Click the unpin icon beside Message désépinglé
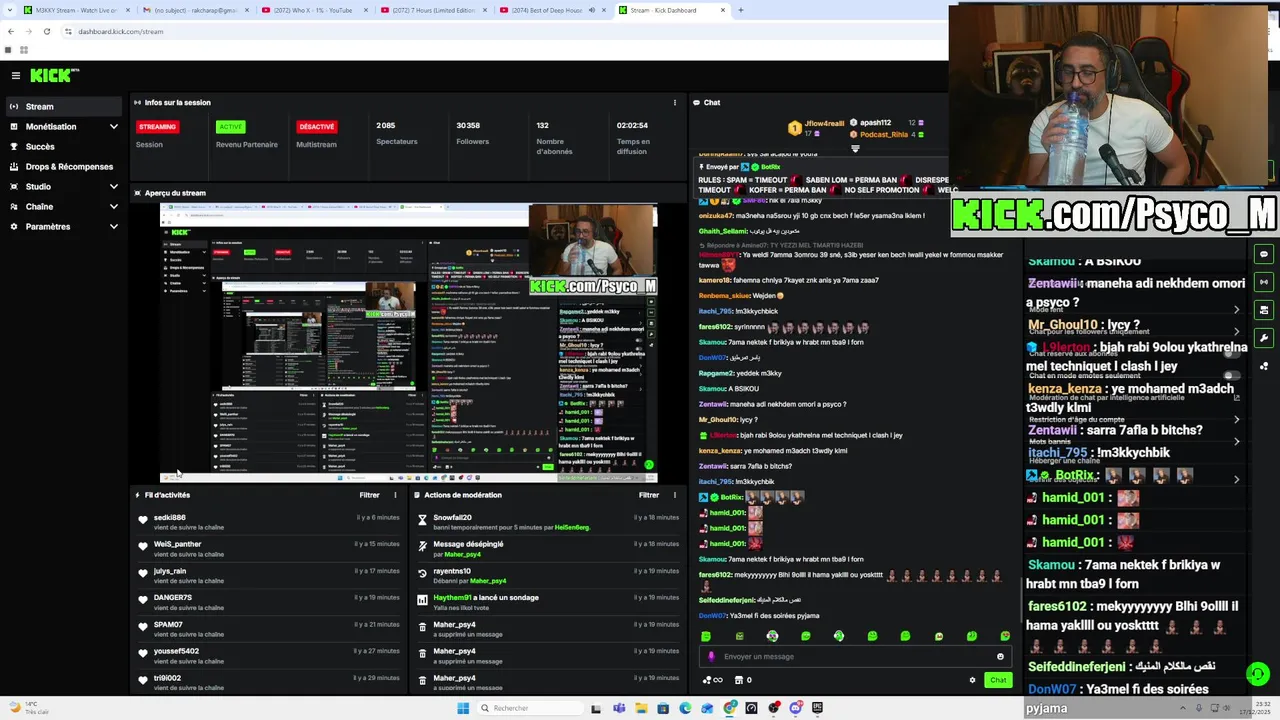This screenshot has height=720, width=1280. [x=422, y=545]
